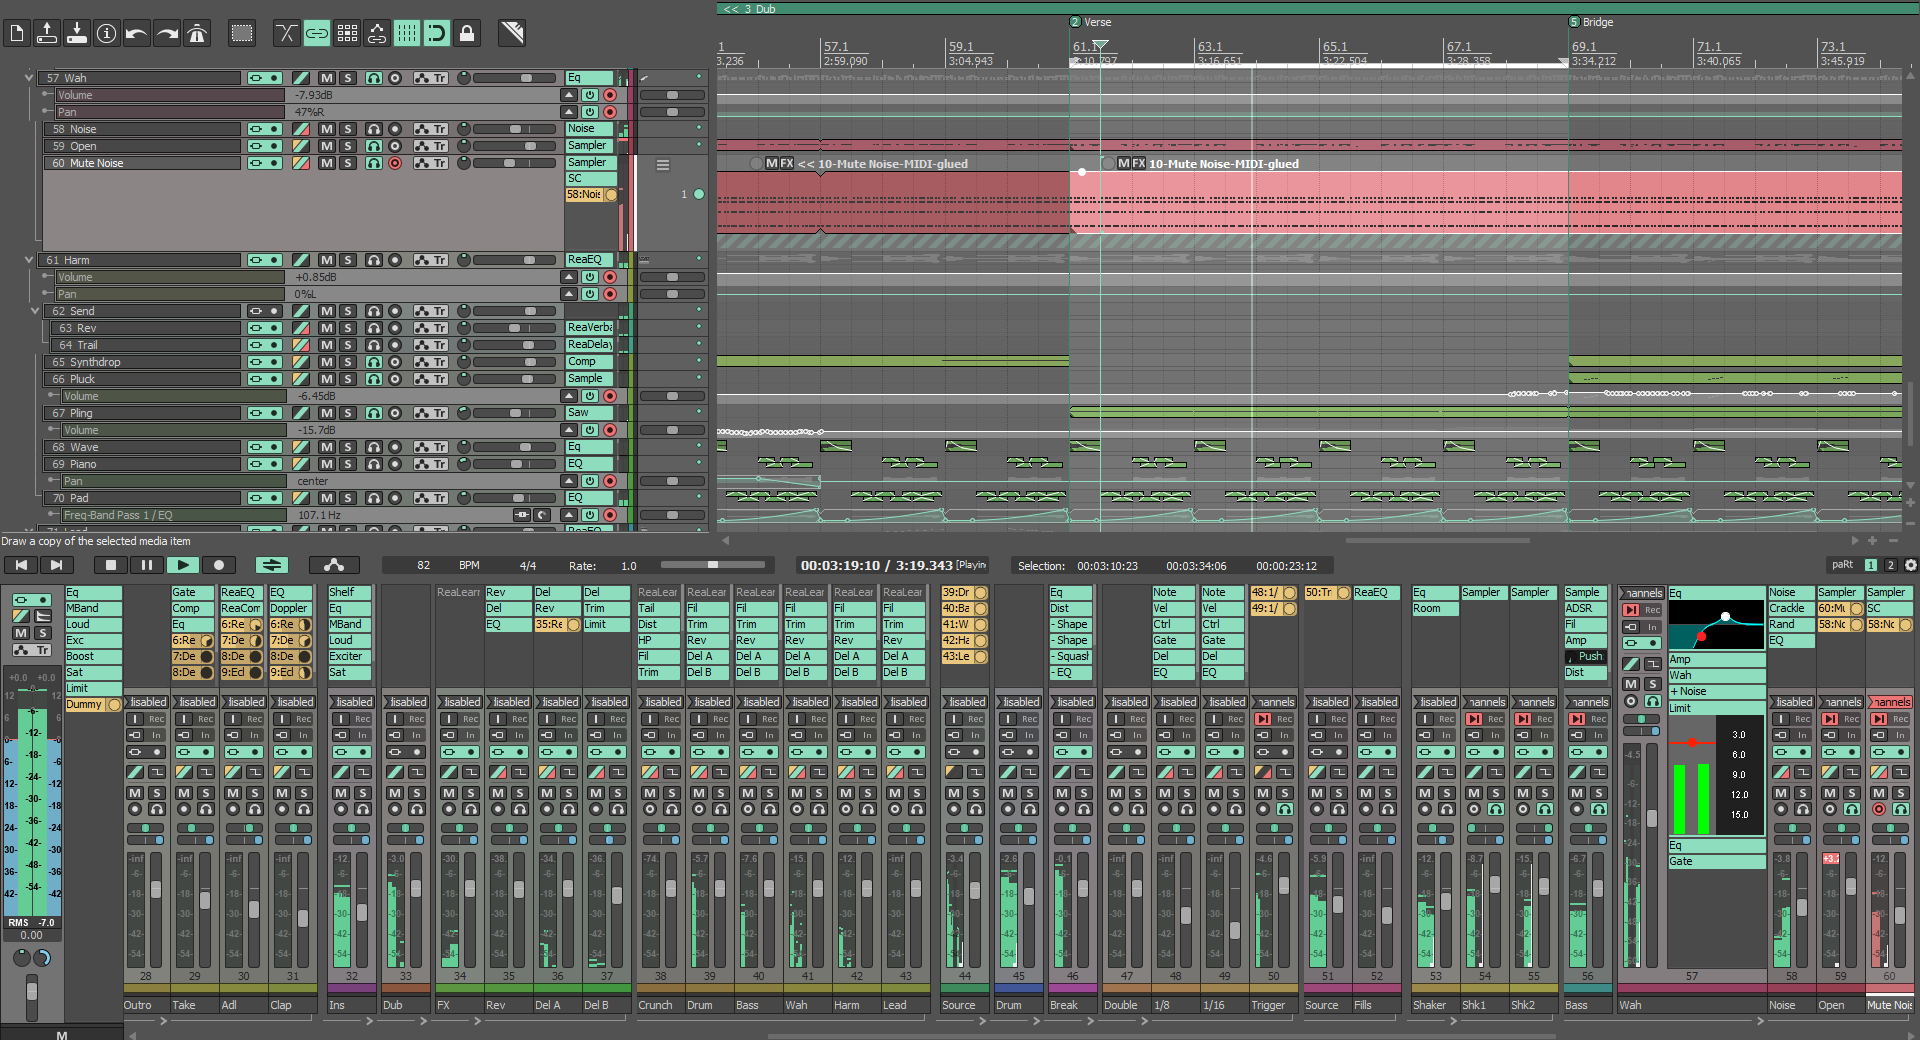Click the Save Project toolbar icon
This screenshot has width=1920, height=1040.
[x=77, y=33]
